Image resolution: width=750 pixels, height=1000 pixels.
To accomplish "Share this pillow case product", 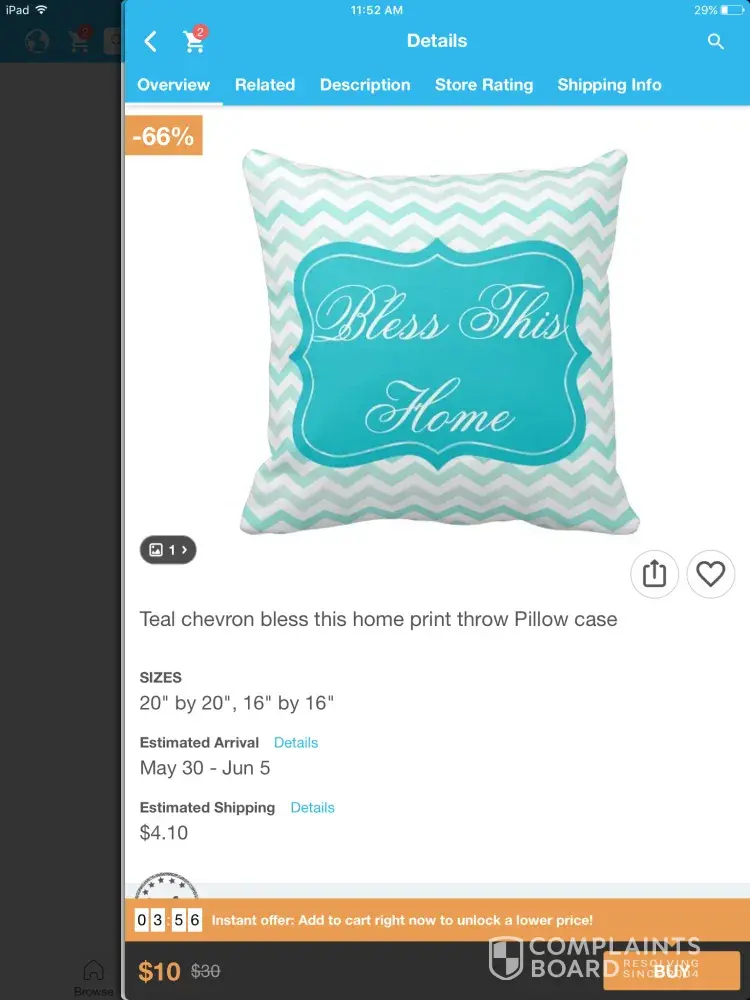I will pyautogui.click(x=654, y=574).
